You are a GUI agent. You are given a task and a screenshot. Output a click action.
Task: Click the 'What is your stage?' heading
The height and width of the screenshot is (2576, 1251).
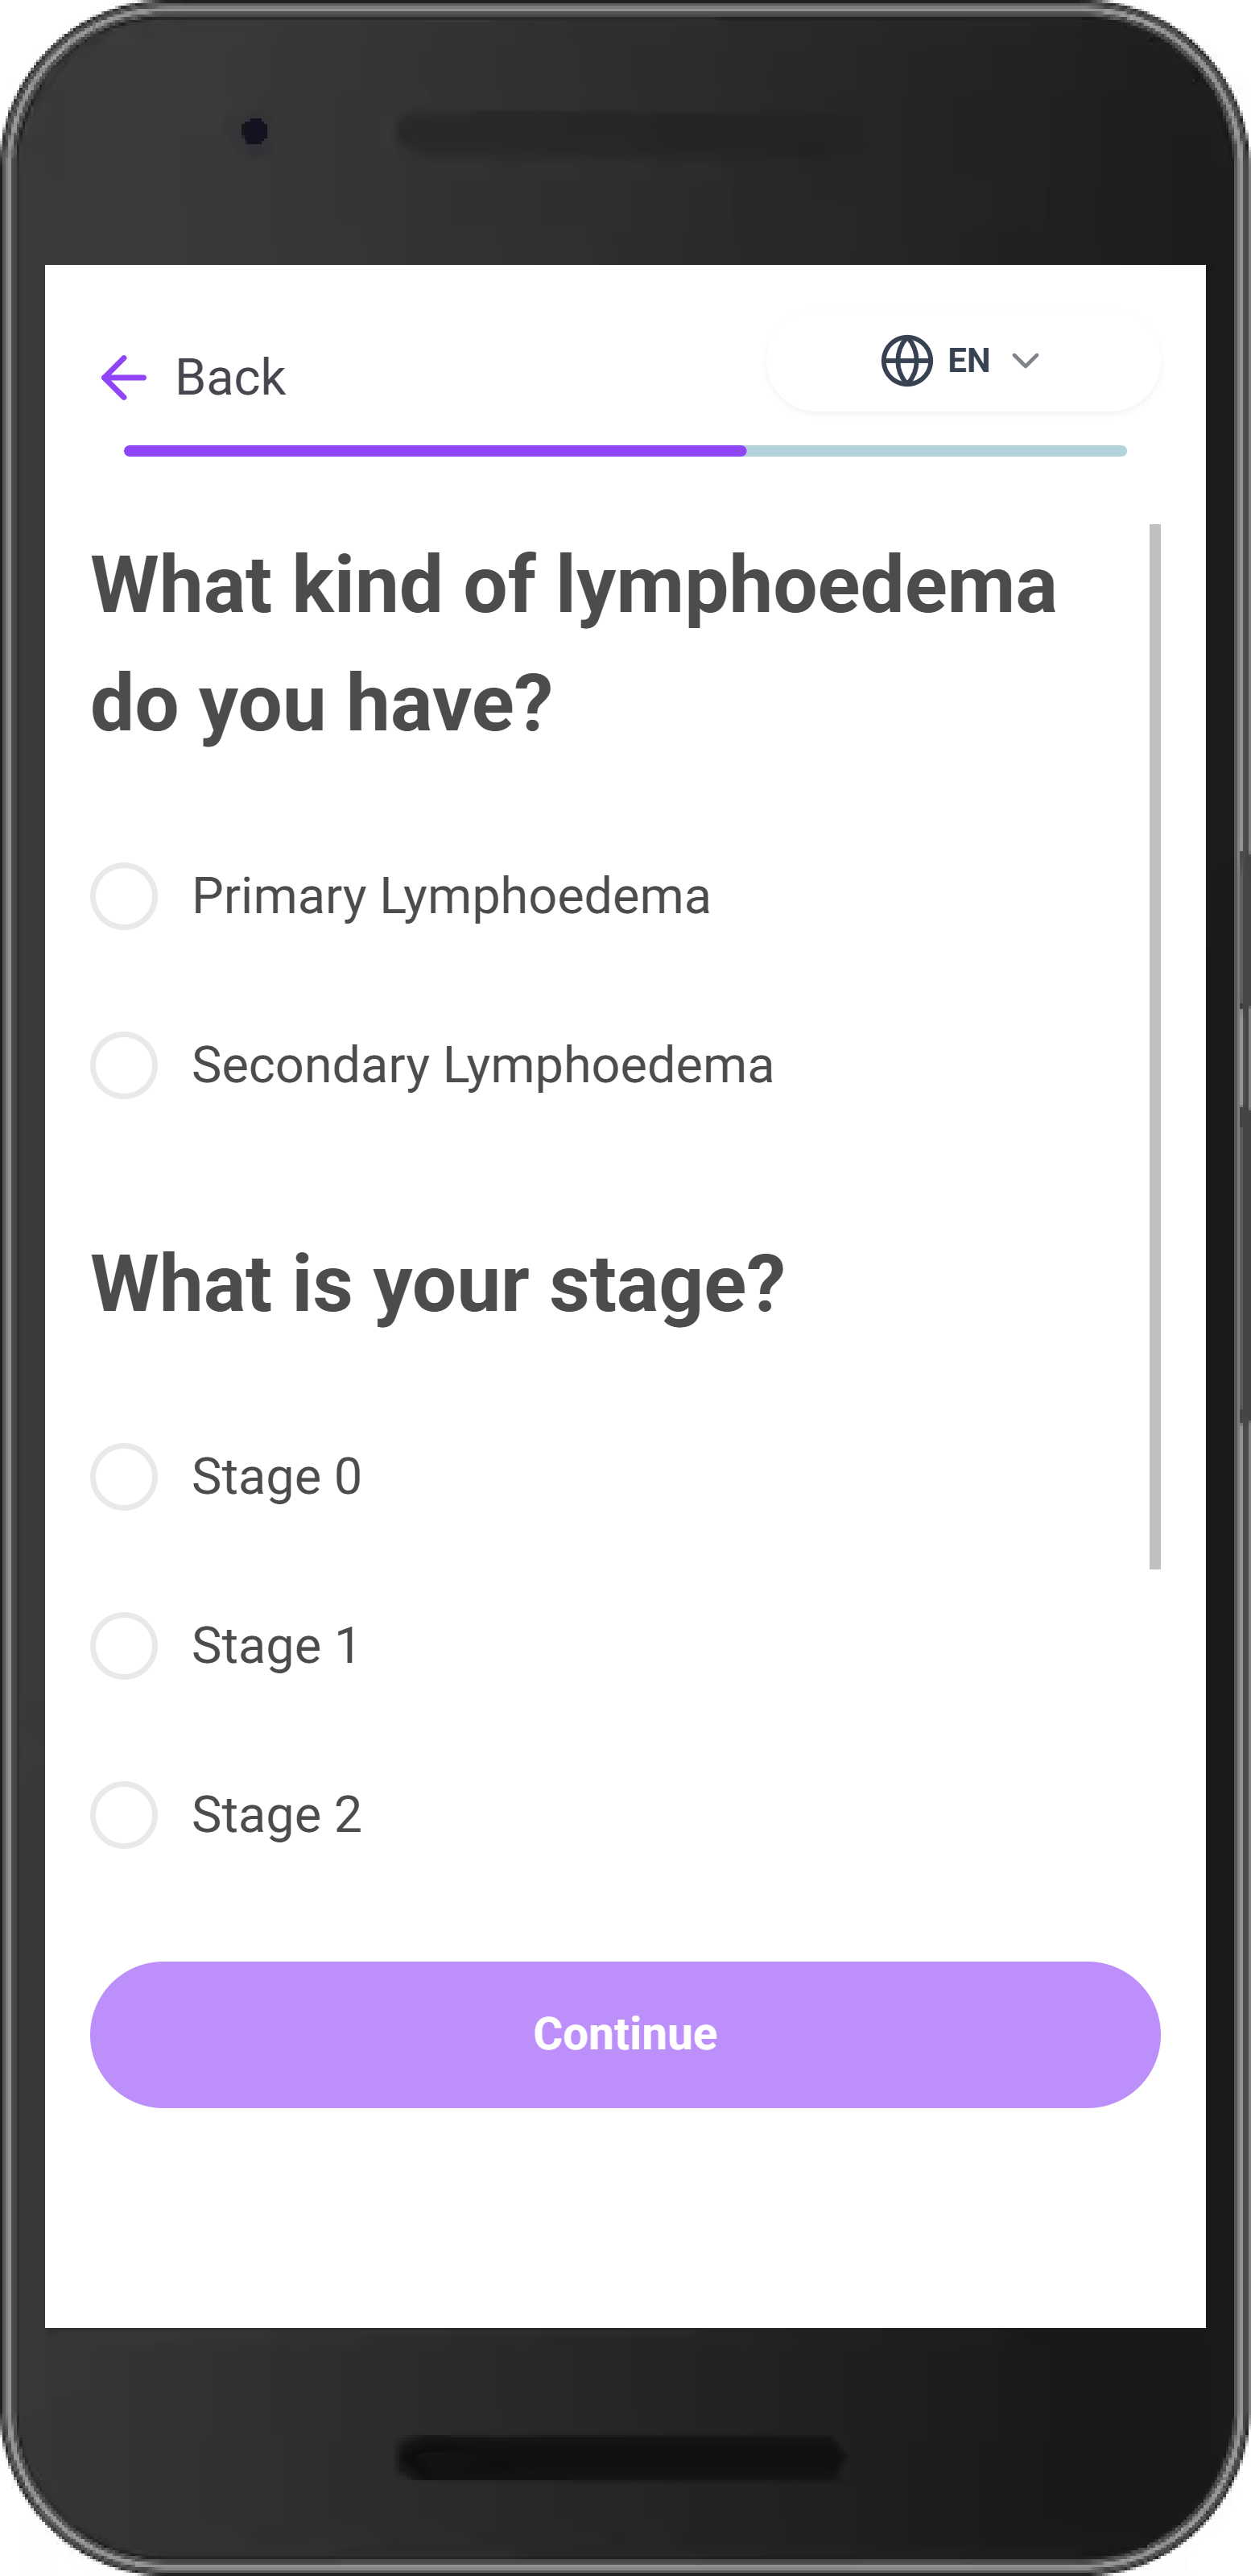(437, 1284)
